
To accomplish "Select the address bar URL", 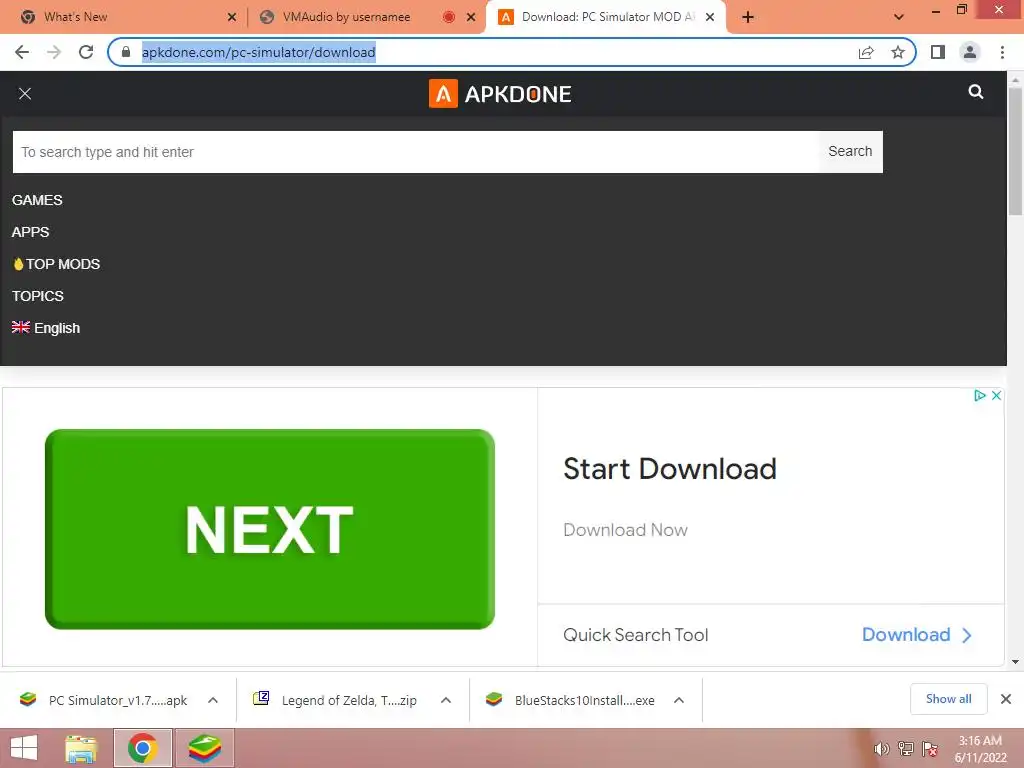I will click(259, 52).
